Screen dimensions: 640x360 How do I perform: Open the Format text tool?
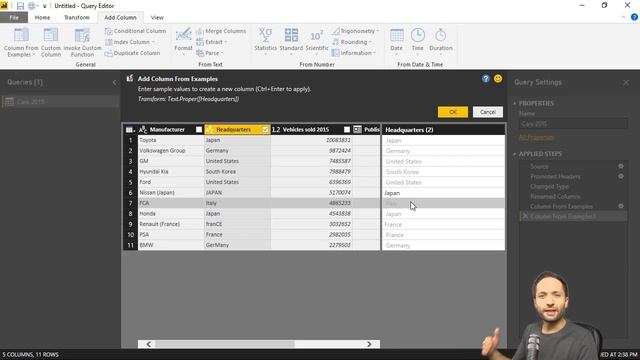point(183,41)
